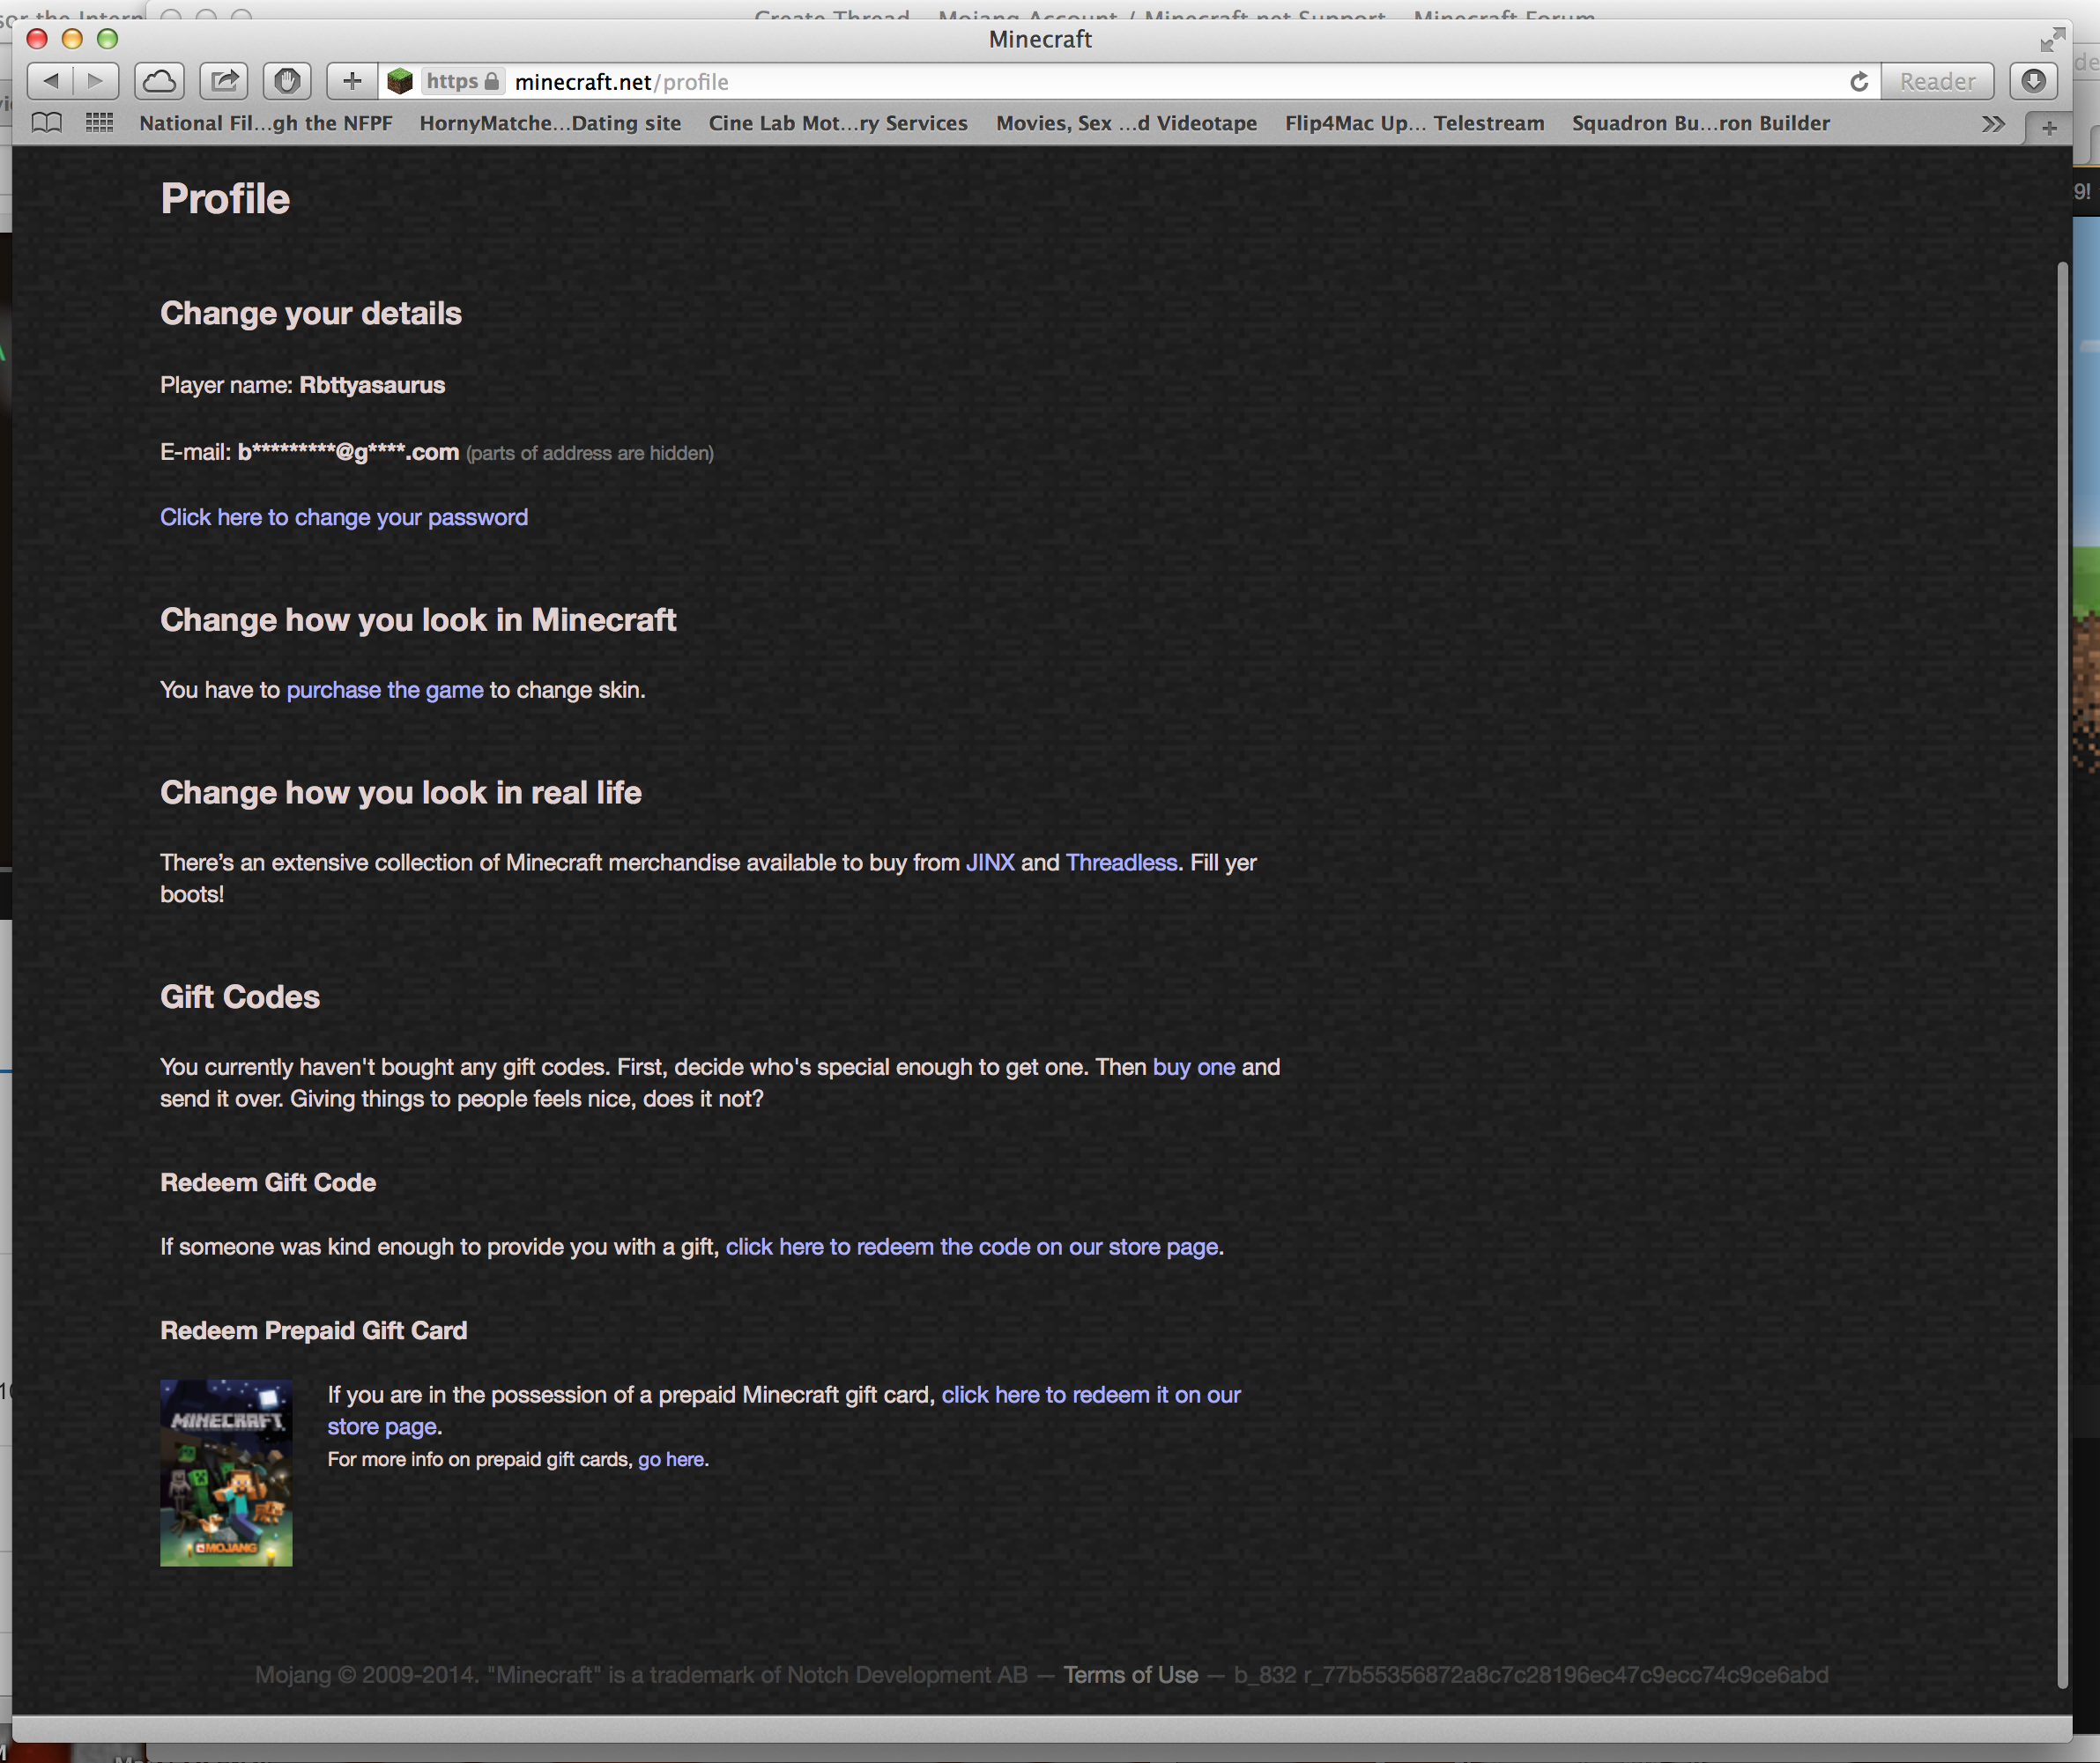Reload the page with the refresh icon

(x=1858, y=82)
